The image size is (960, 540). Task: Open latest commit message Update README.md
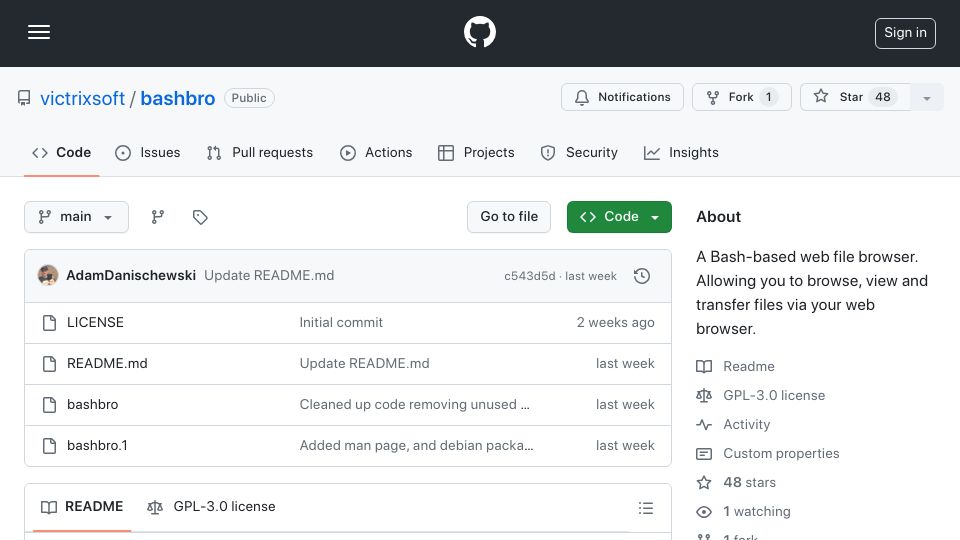pos(269,276)
